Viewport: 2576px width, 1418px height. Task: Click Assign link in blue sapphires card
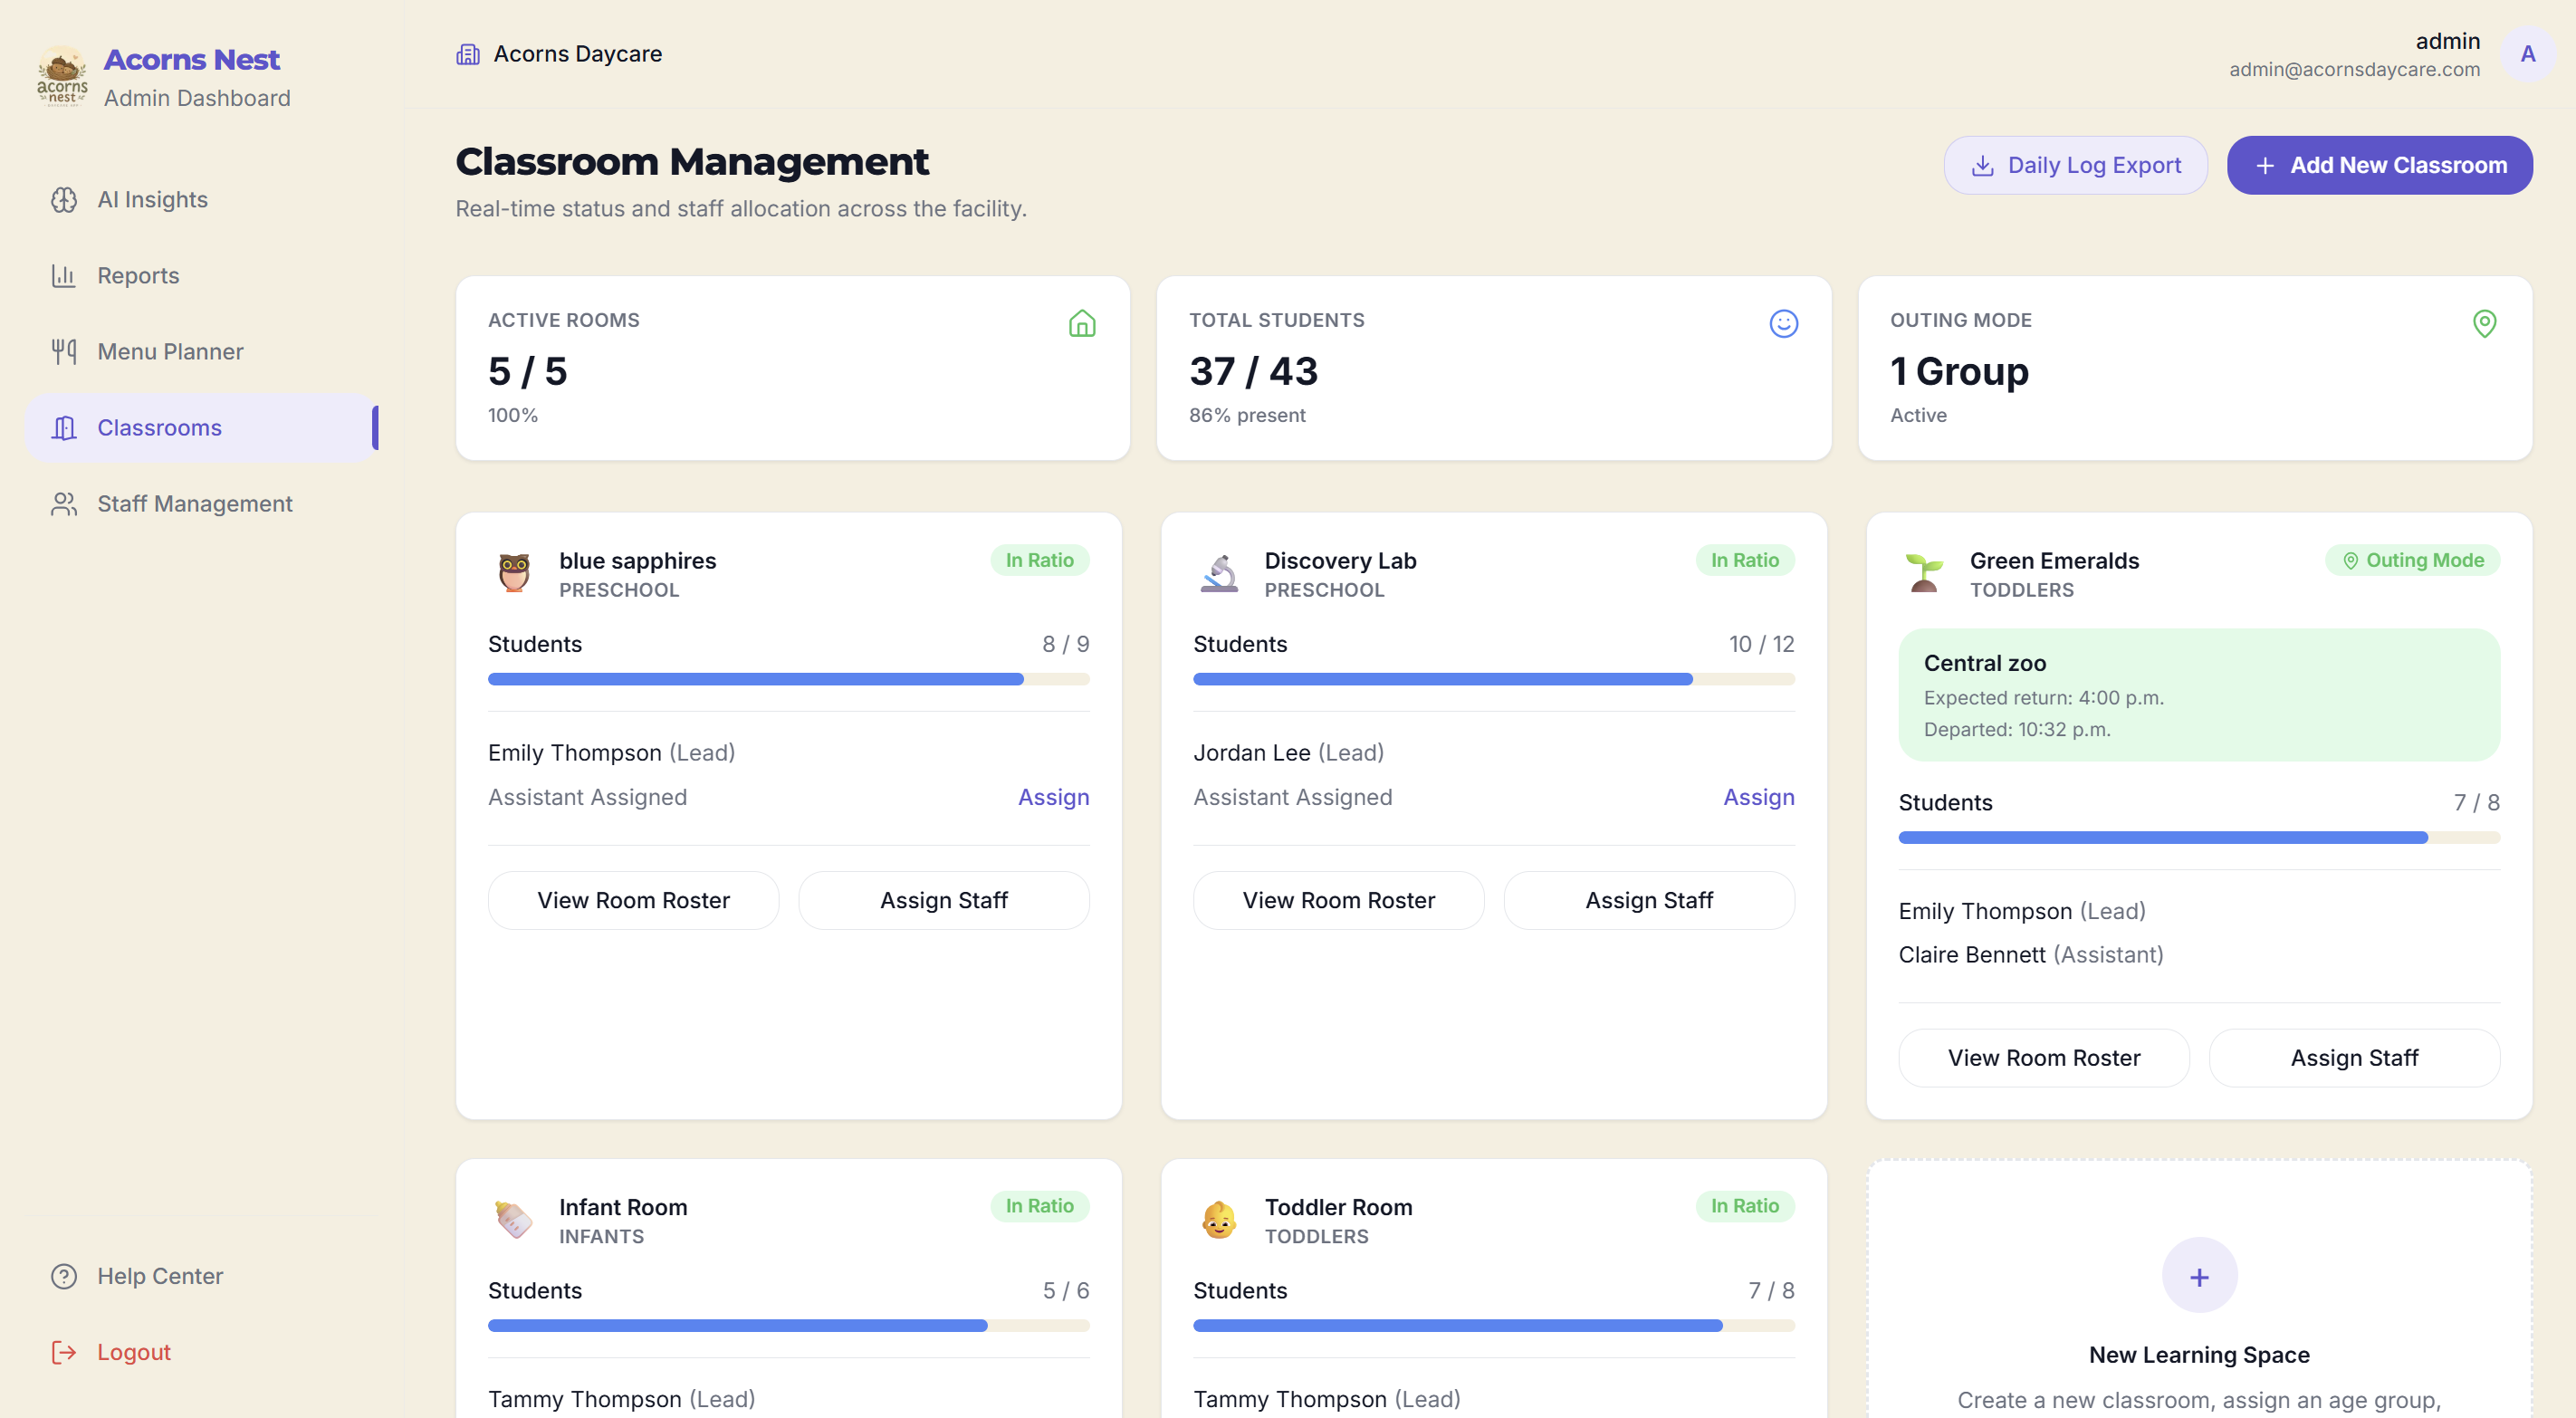pyautogui.click(x=1053, y=797)
